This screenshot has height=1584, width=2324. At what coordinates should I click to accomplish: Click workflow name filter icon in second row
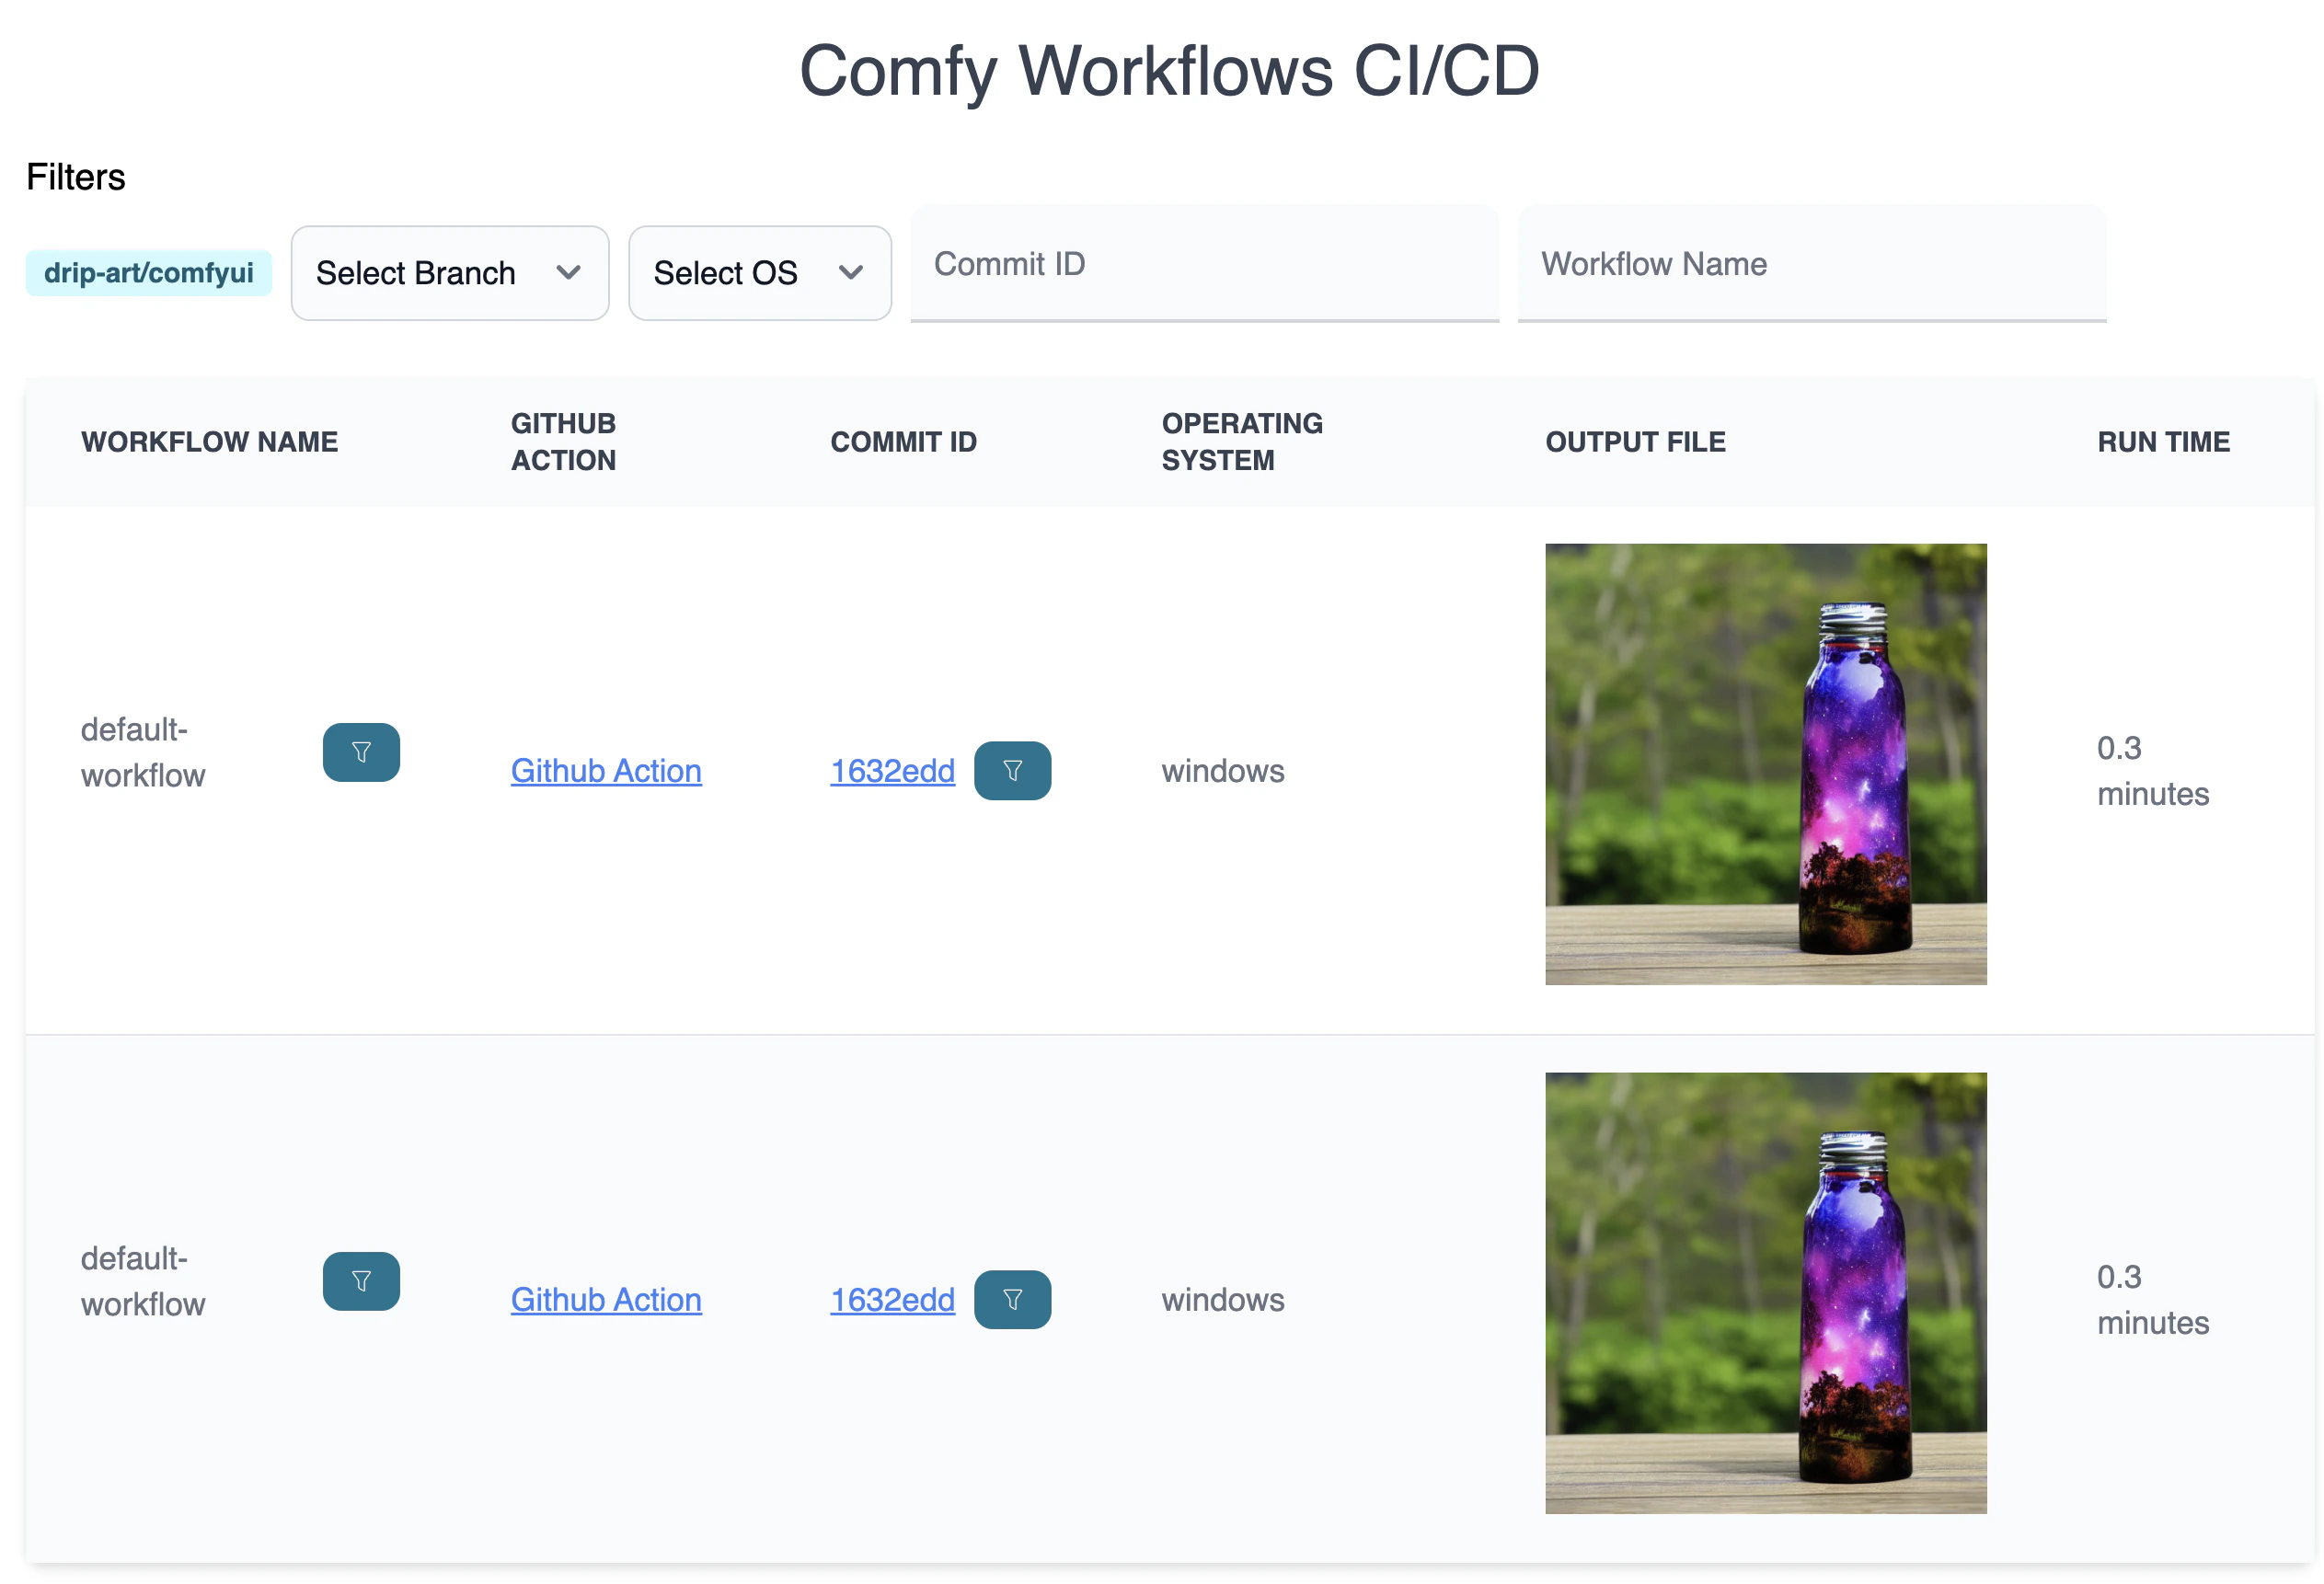tap(361, 1281)
